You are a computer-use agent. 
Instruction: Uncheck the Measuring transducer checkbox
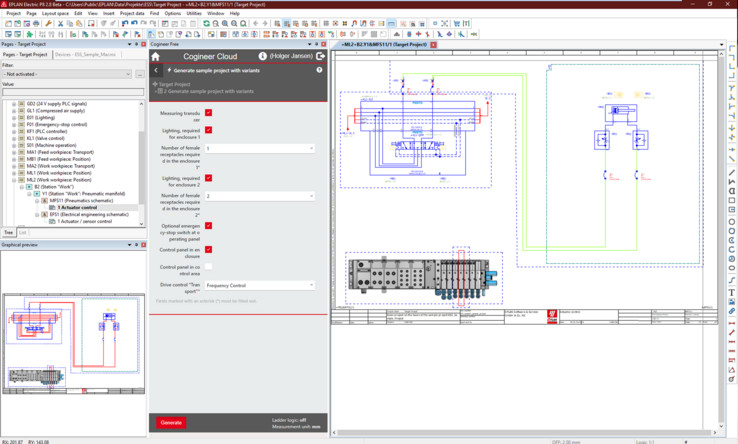tap(209, 114)
